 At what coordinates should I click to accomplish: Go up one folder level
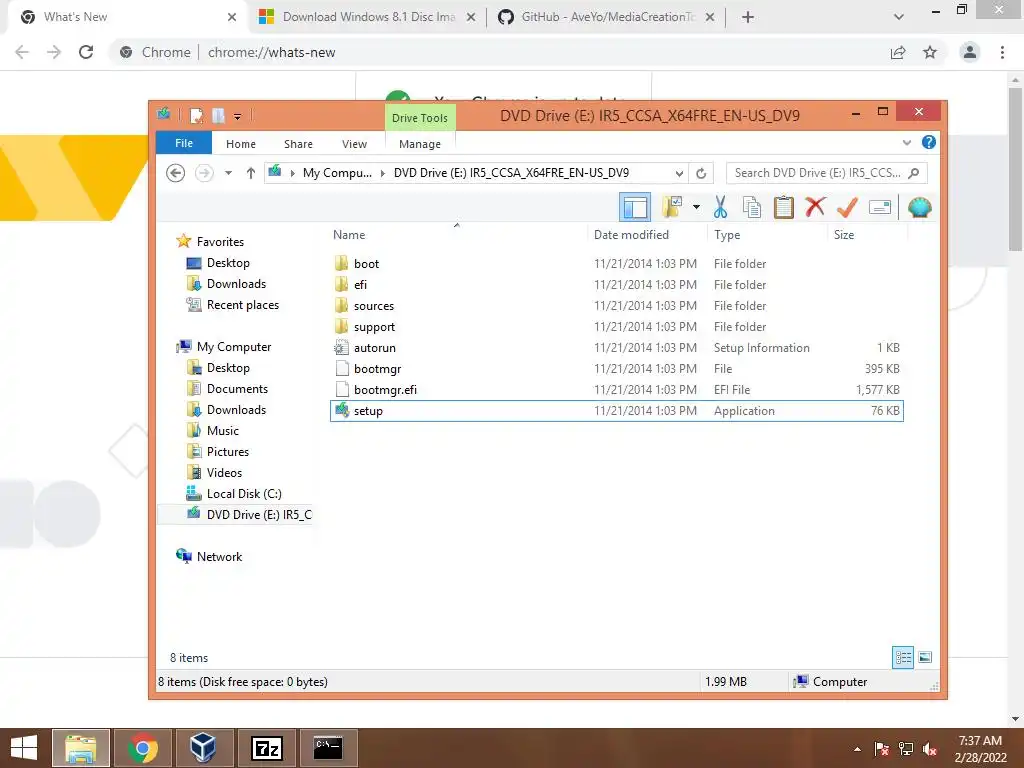click(x=251, y=173)
